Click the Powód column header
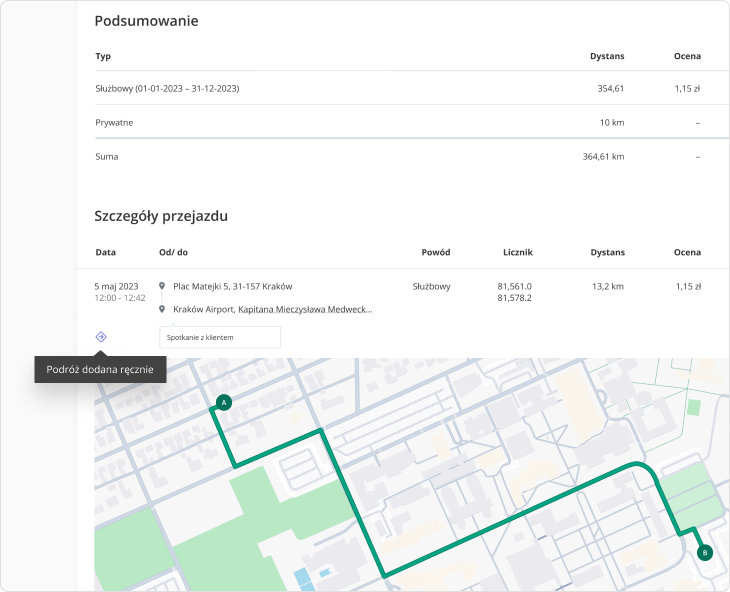 point(436,252)
